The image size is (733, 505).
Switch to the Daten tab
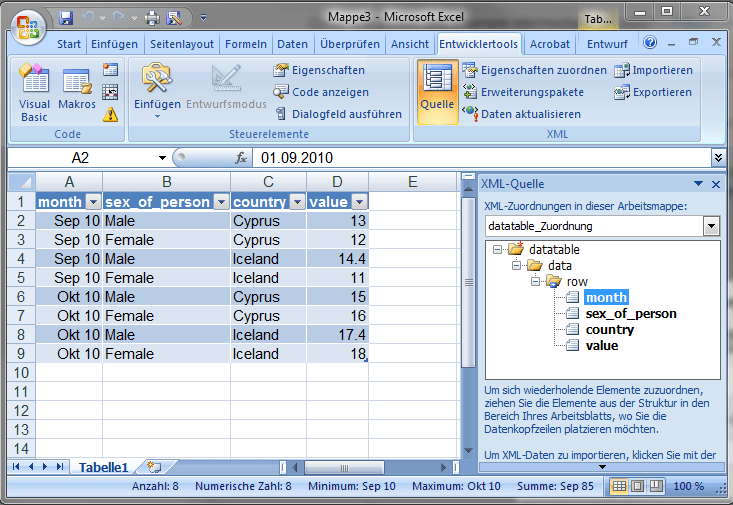(x=293, y=44)
